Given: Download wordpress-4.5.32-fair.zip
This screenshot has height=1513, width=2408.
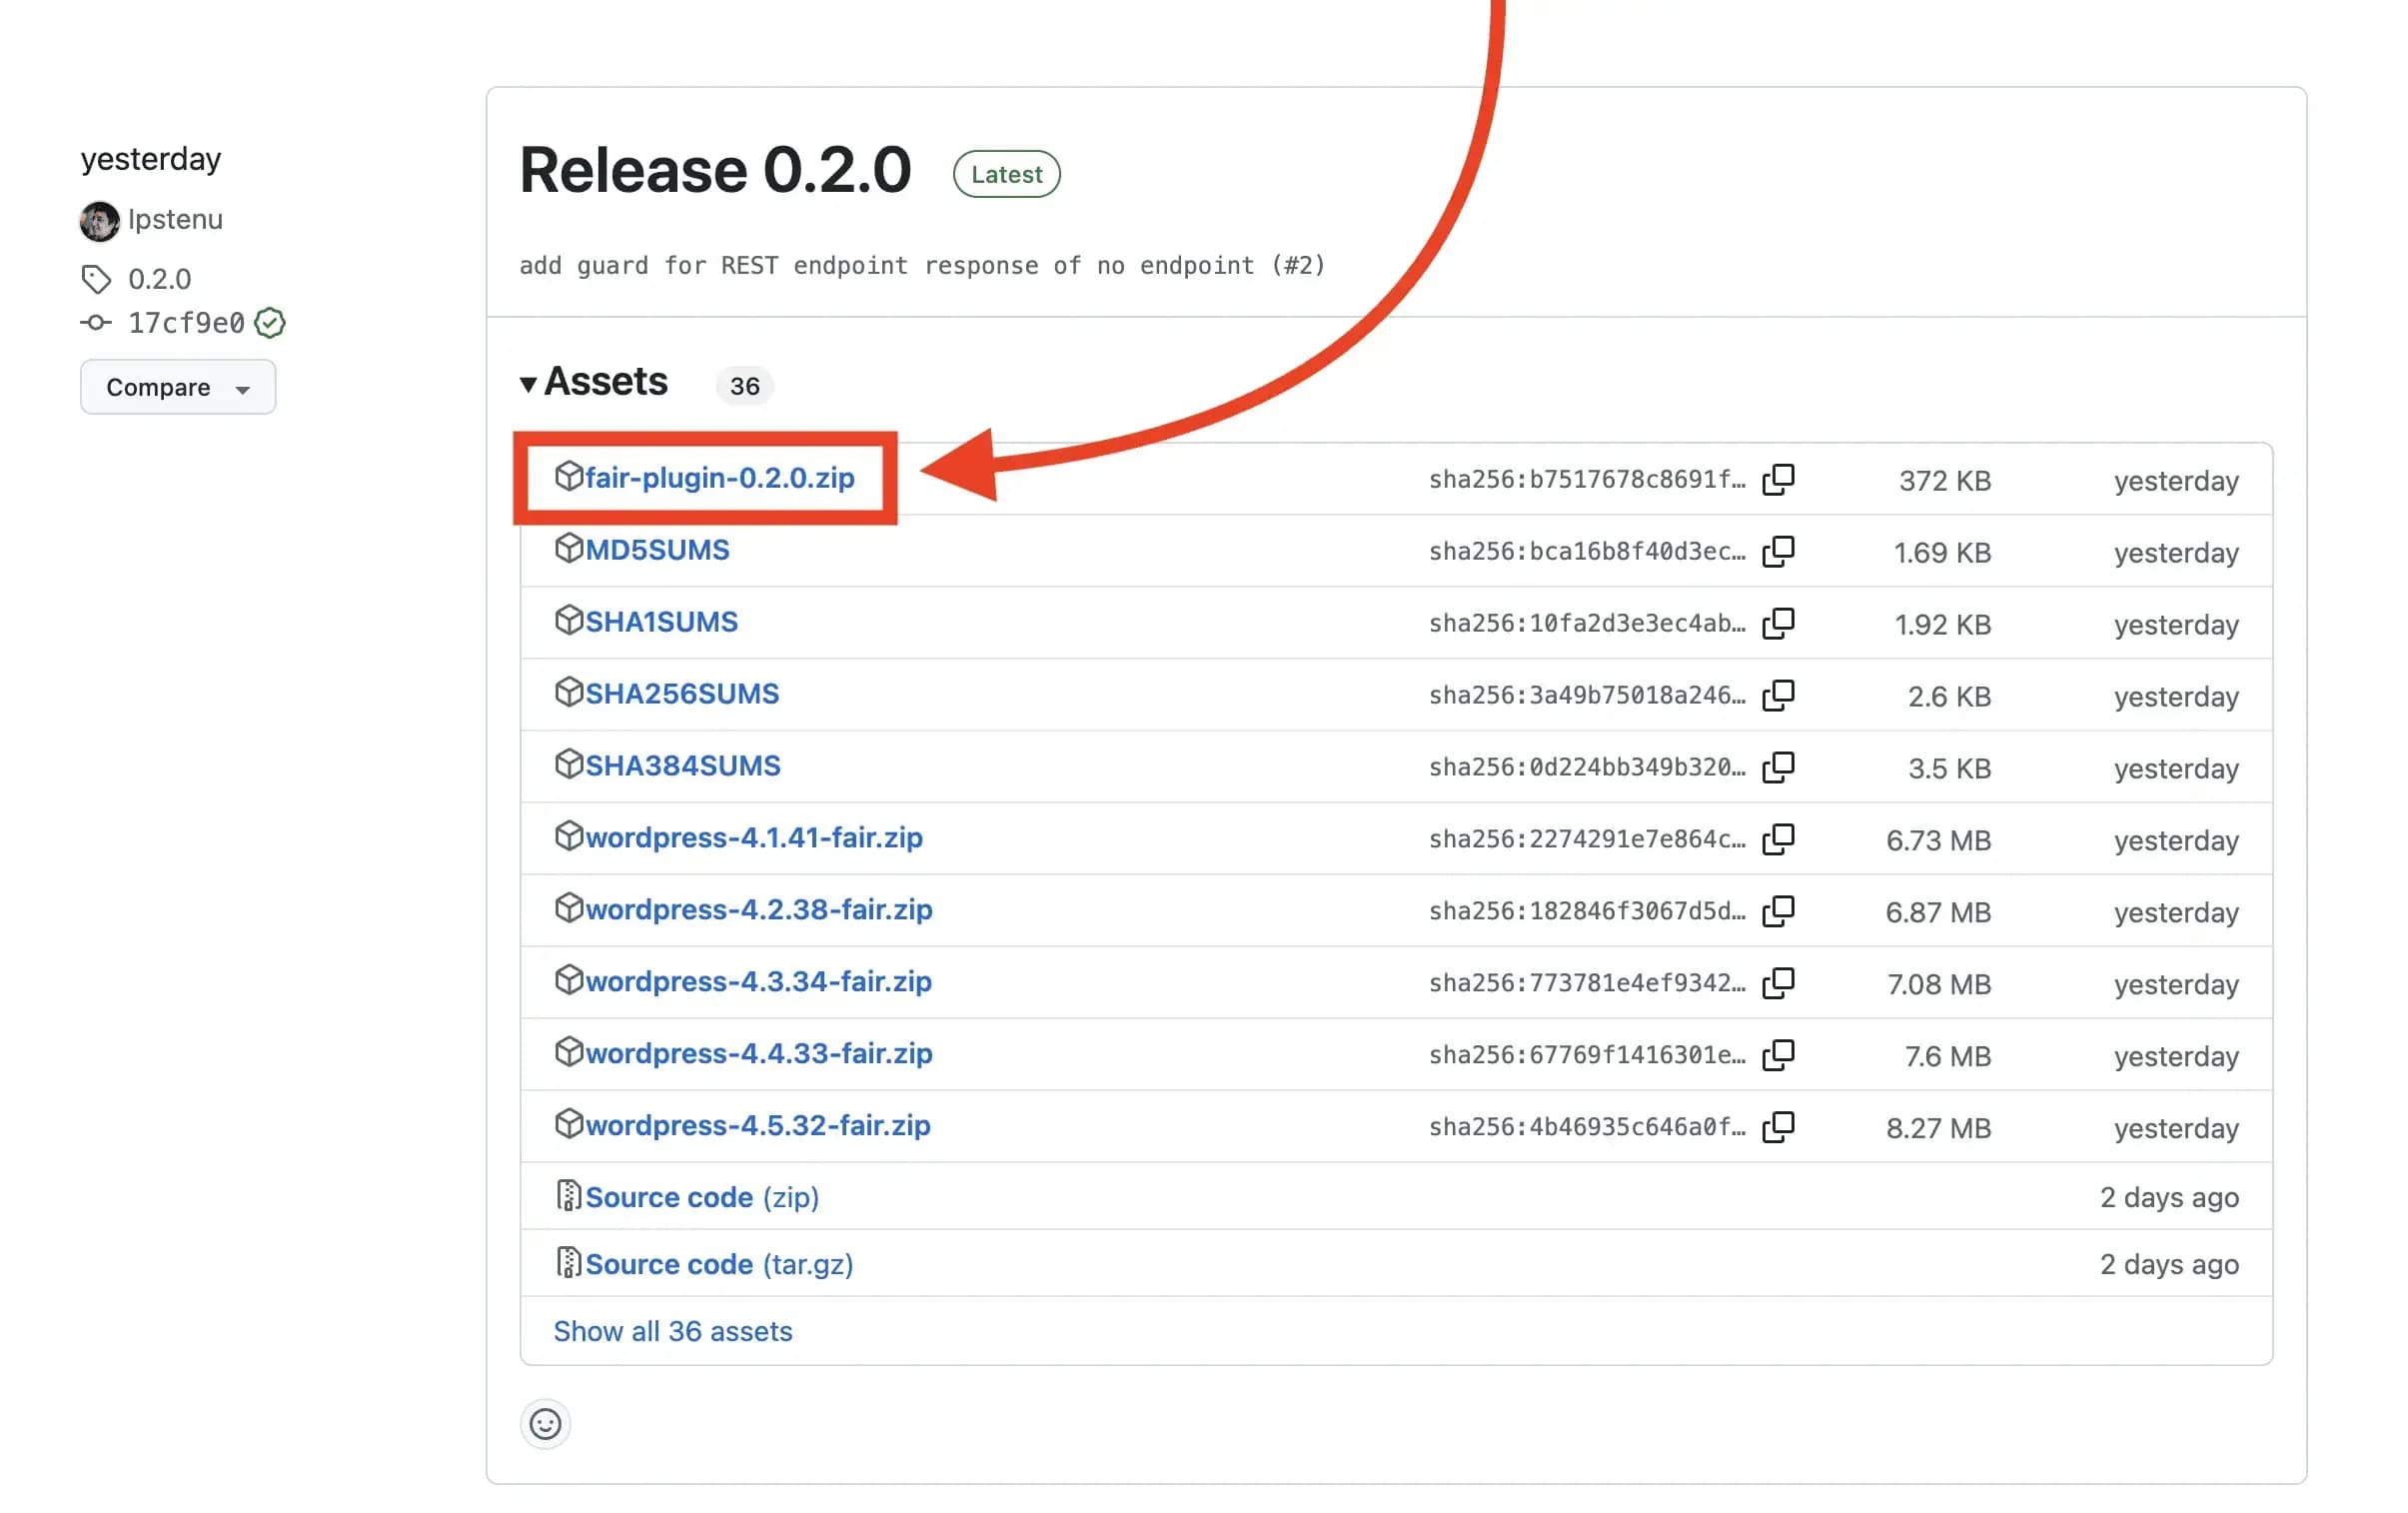Looking at the screenshot, I should click(x=758, y=1126).
